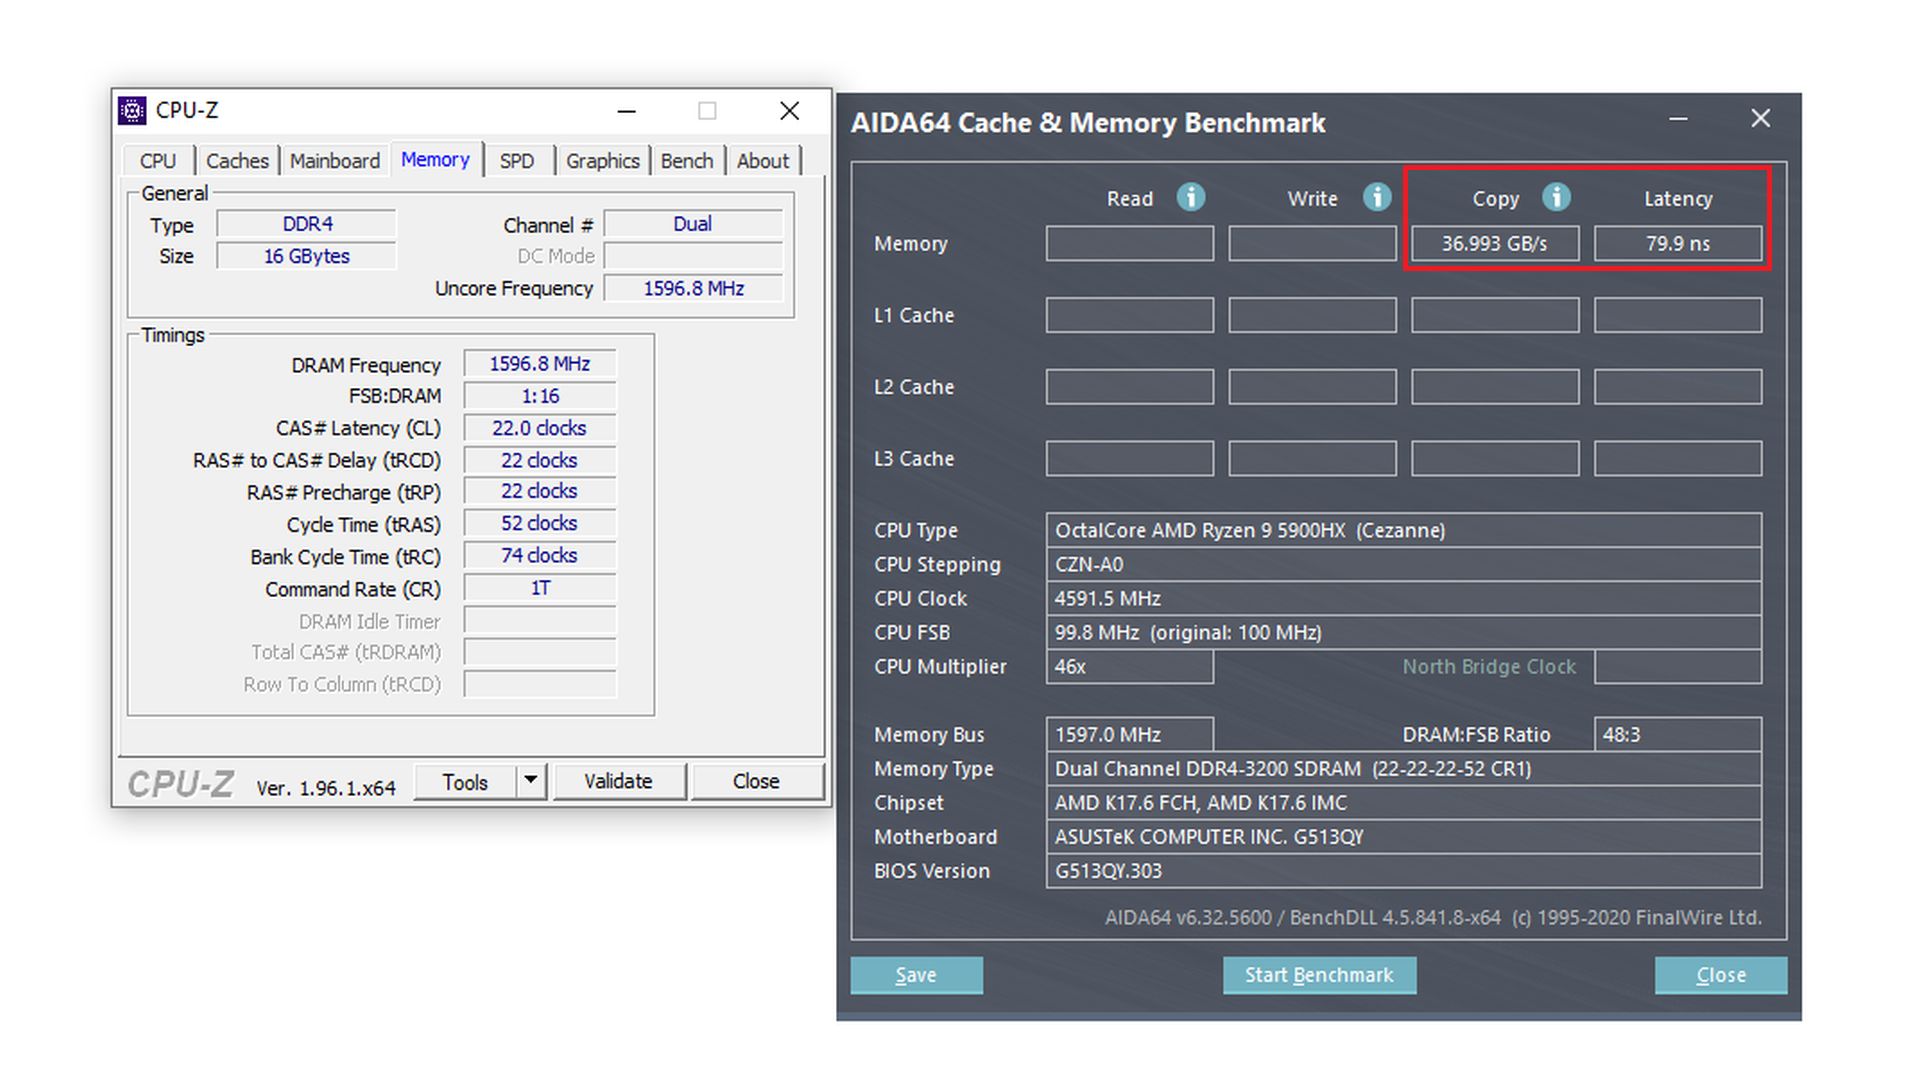
Task: Maximize the CPU-Z window
Action: click(707, 111)
